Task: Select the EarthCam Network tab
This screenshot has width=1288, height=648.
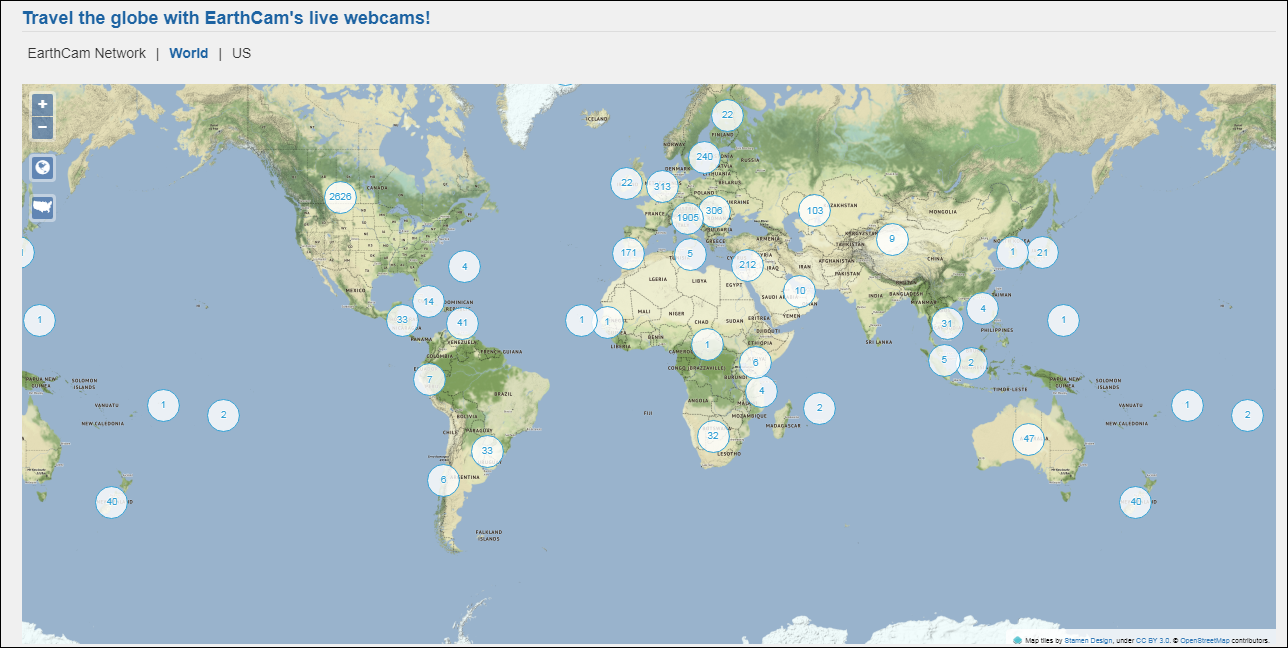Action: 89,53
